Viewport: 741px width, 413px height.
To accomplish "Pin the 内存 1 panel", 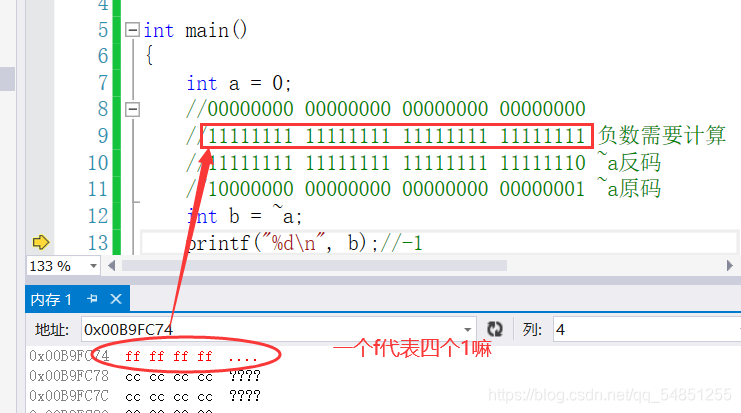I will click(93, 299).
